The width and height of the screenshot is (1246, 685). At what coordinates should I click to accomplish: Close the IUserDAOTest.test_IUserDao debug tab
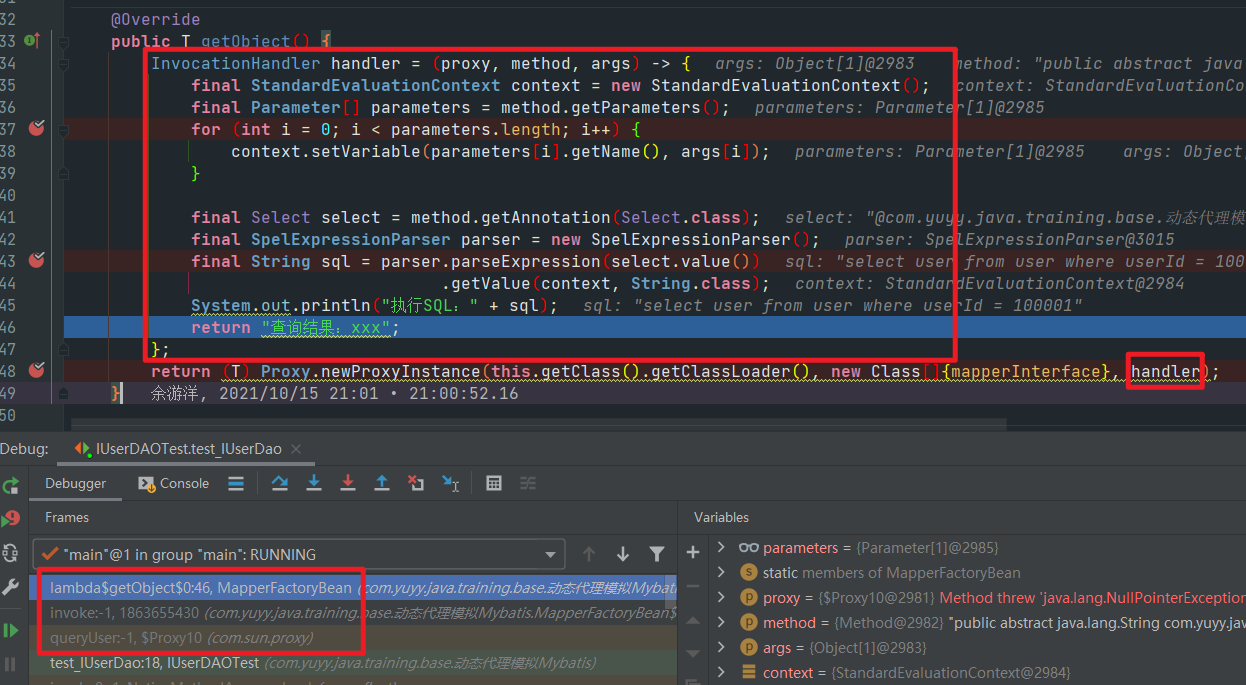tap(296, 450)
